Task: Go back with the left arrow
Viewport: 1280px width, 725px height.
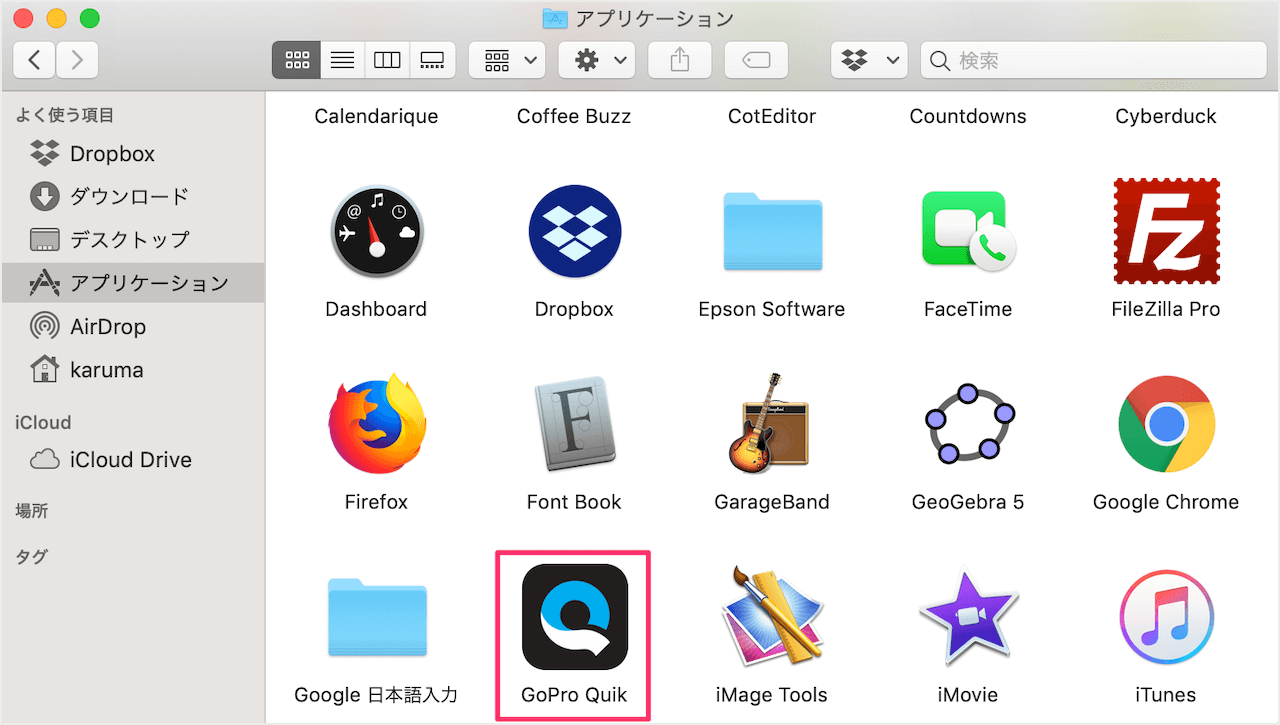Action: (x=34, y=60)
